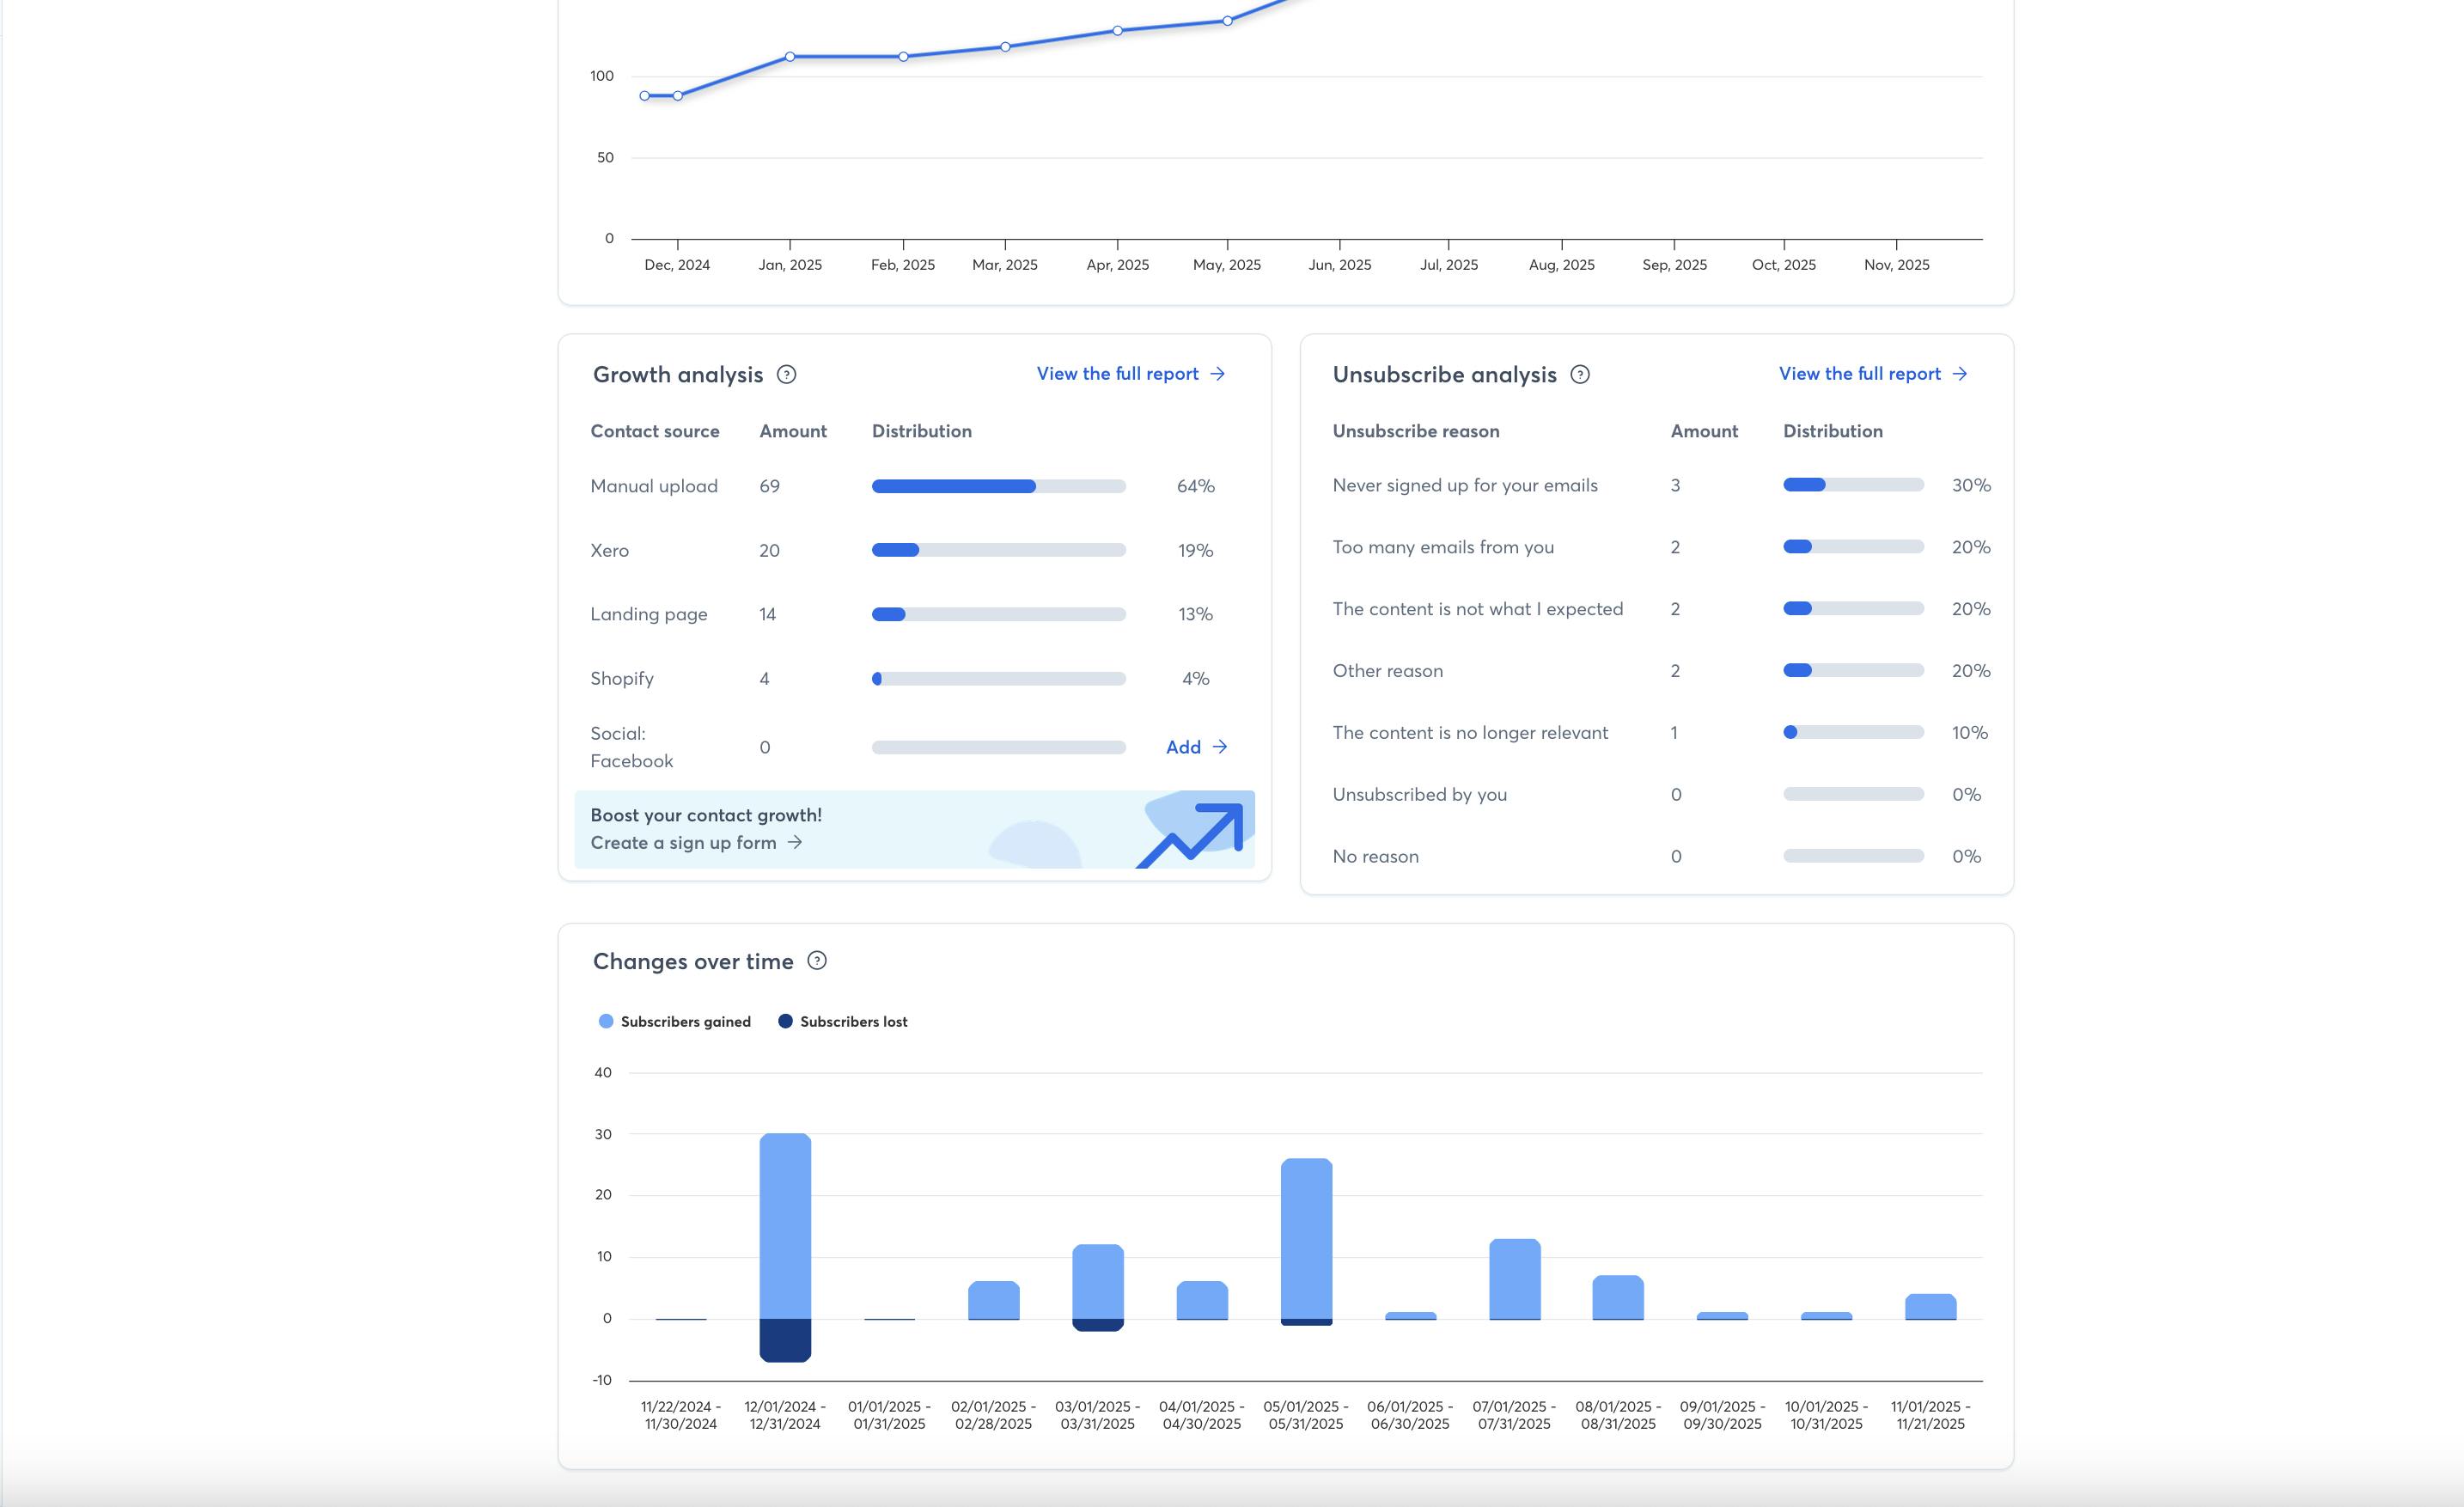Click arrow next to Add for Facebook

(1220, 747)
